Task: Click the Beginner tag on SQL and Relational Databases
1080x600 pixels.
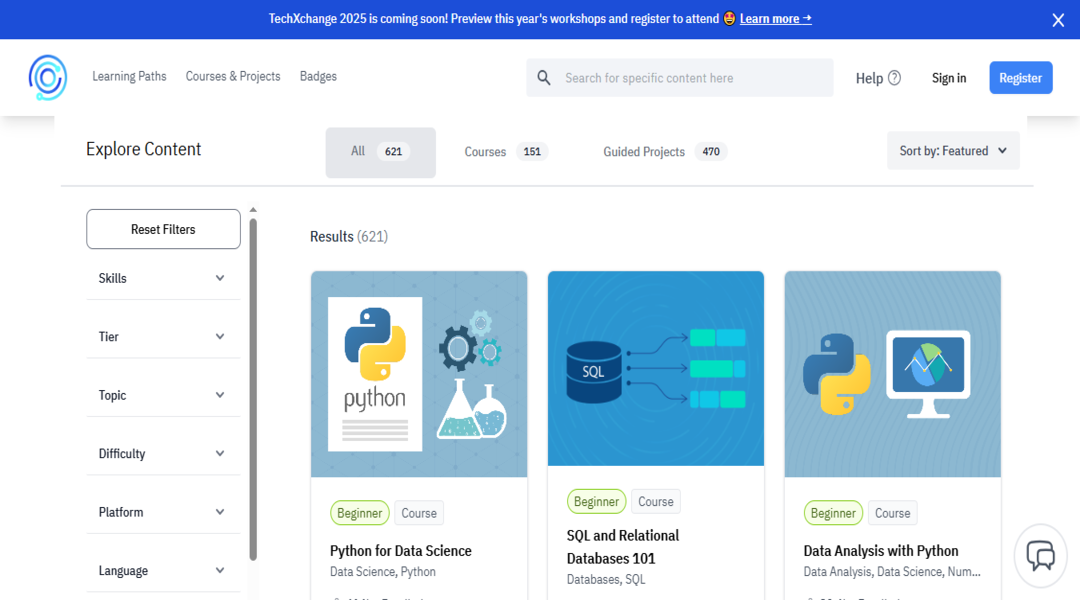Action: [596, 501]
